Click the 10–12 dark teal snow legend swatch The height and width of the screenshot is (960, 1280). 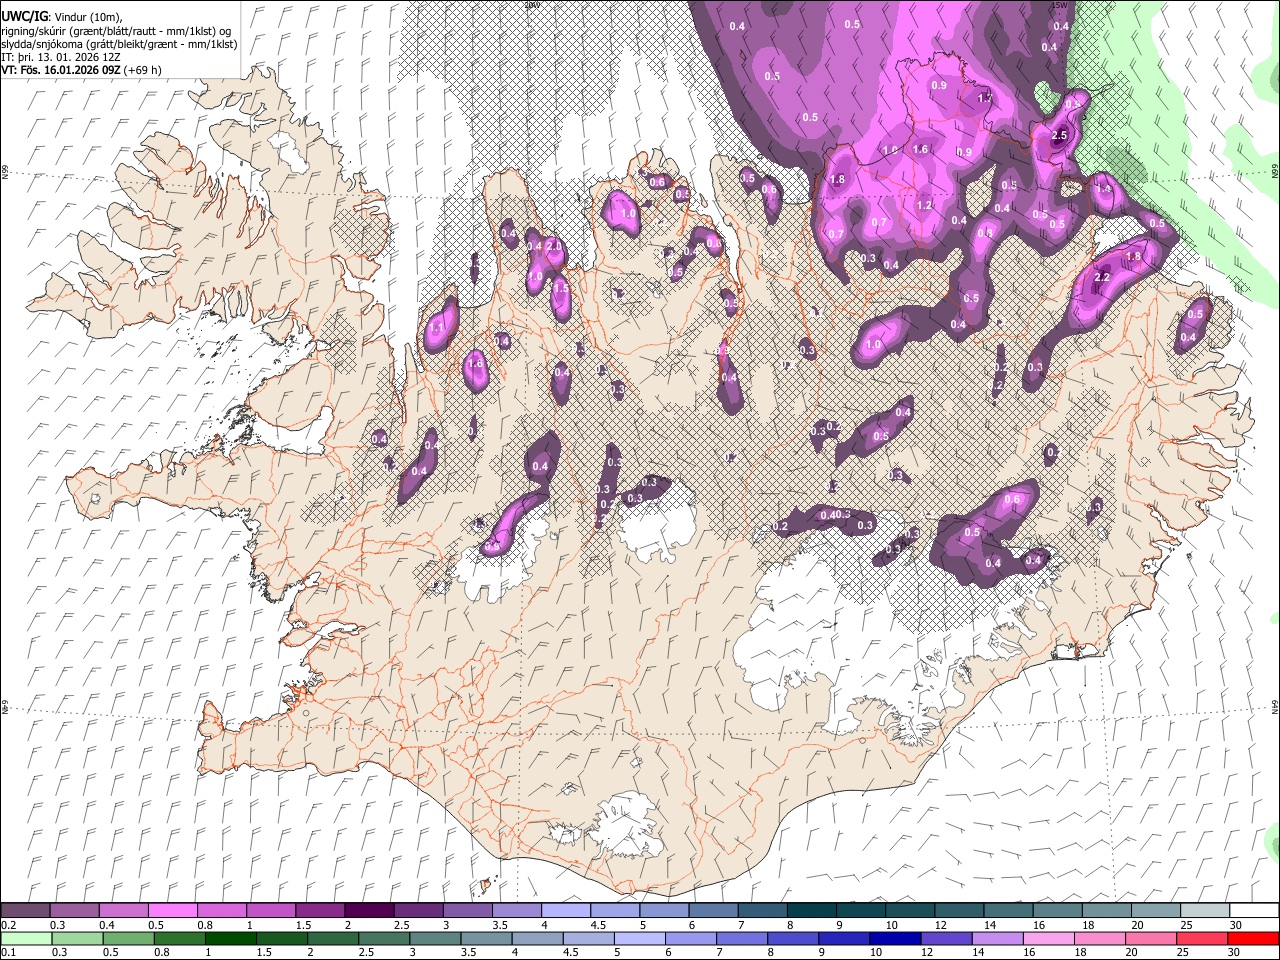[x=909, y=910]
